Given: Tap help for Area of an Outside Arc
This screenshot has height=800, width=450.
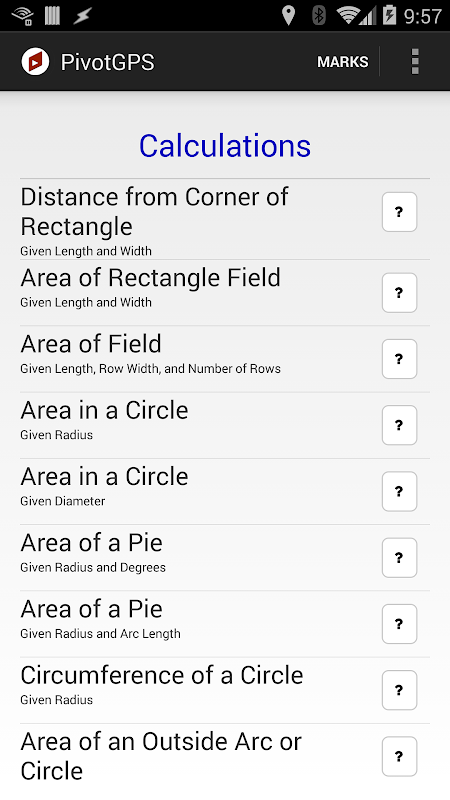Looking at the screenshot, I should [x=399, y=756].
